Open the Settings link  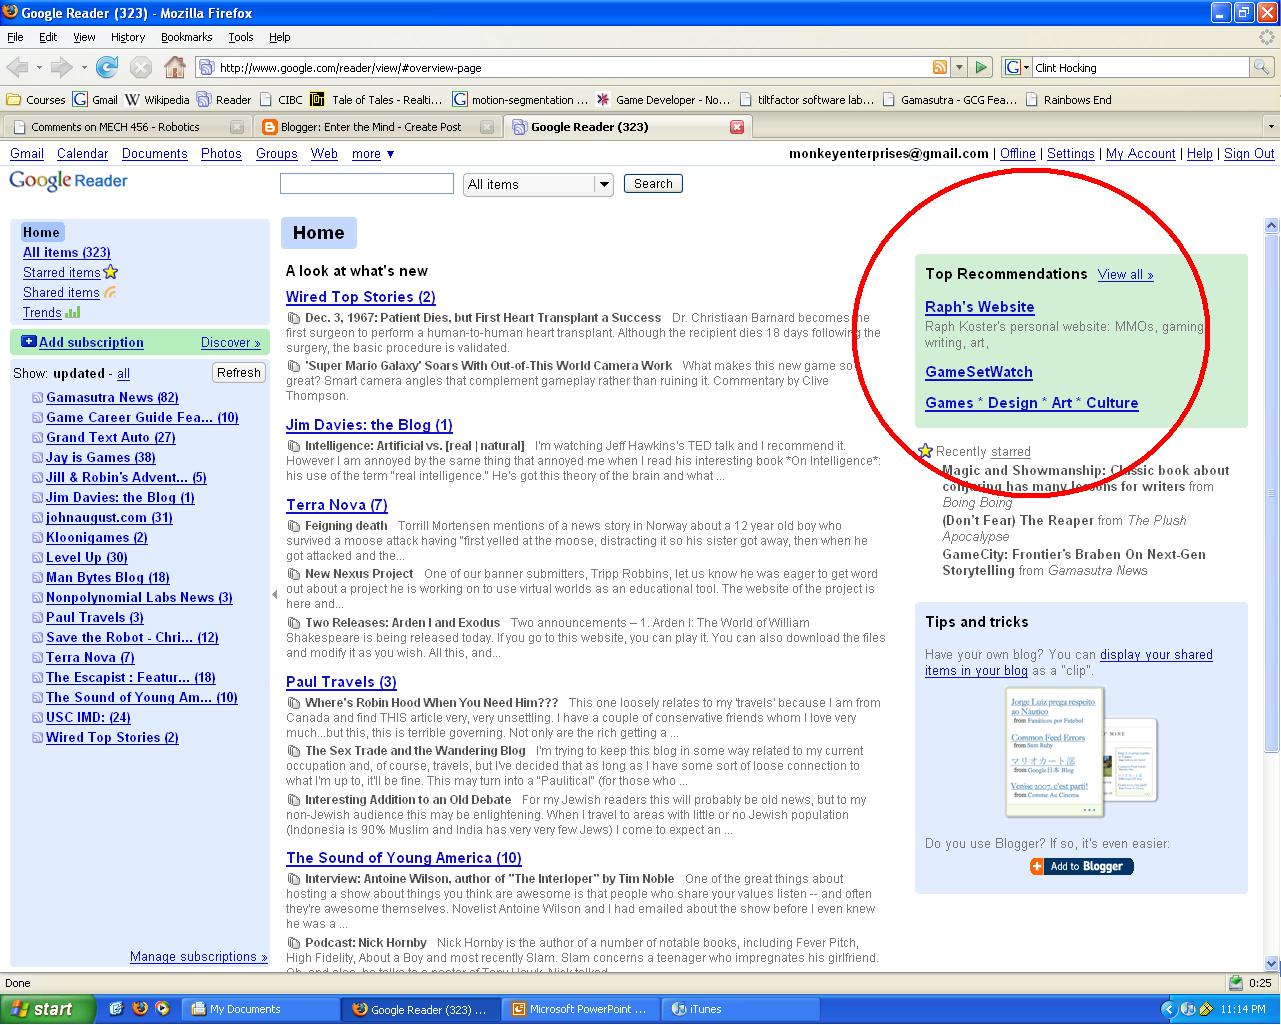coord(1071,154)
